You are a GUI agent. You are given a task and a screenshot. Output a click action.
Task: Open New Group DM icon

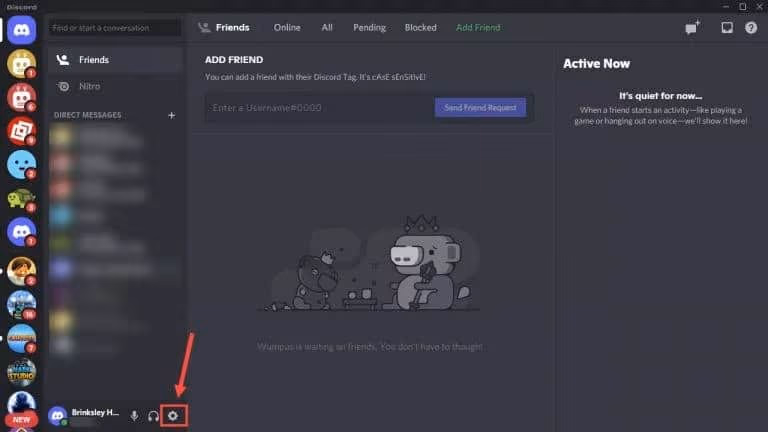693,27
